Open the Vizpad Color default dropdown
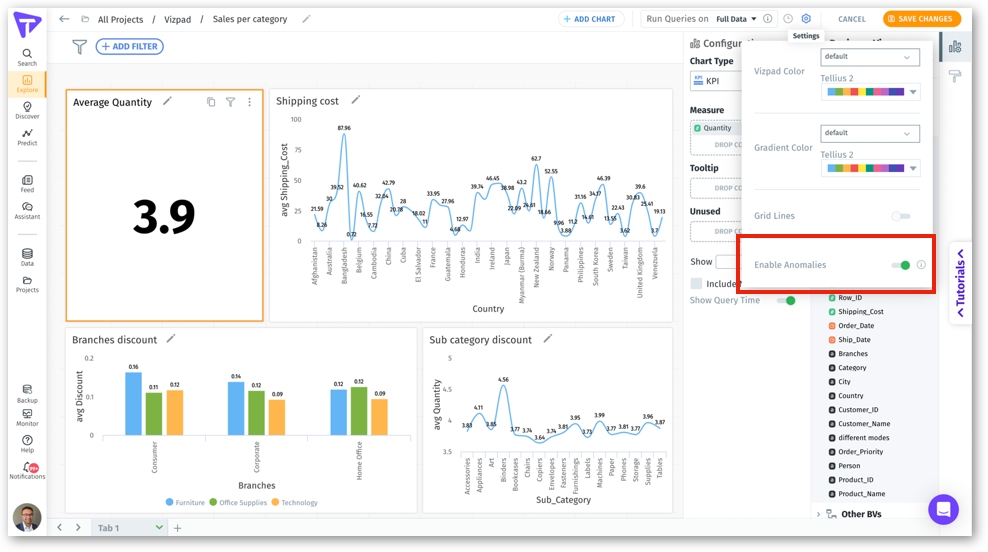The image size is (988, 552). (x=869, y=57)
